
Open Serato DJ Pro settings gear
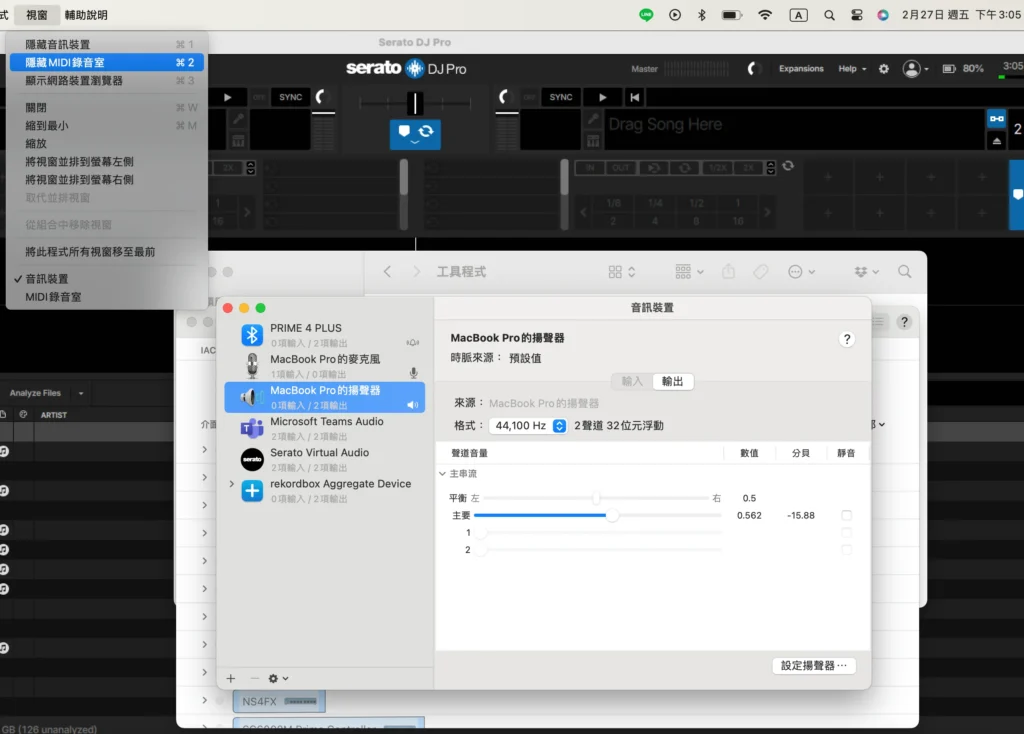point(884,69)
